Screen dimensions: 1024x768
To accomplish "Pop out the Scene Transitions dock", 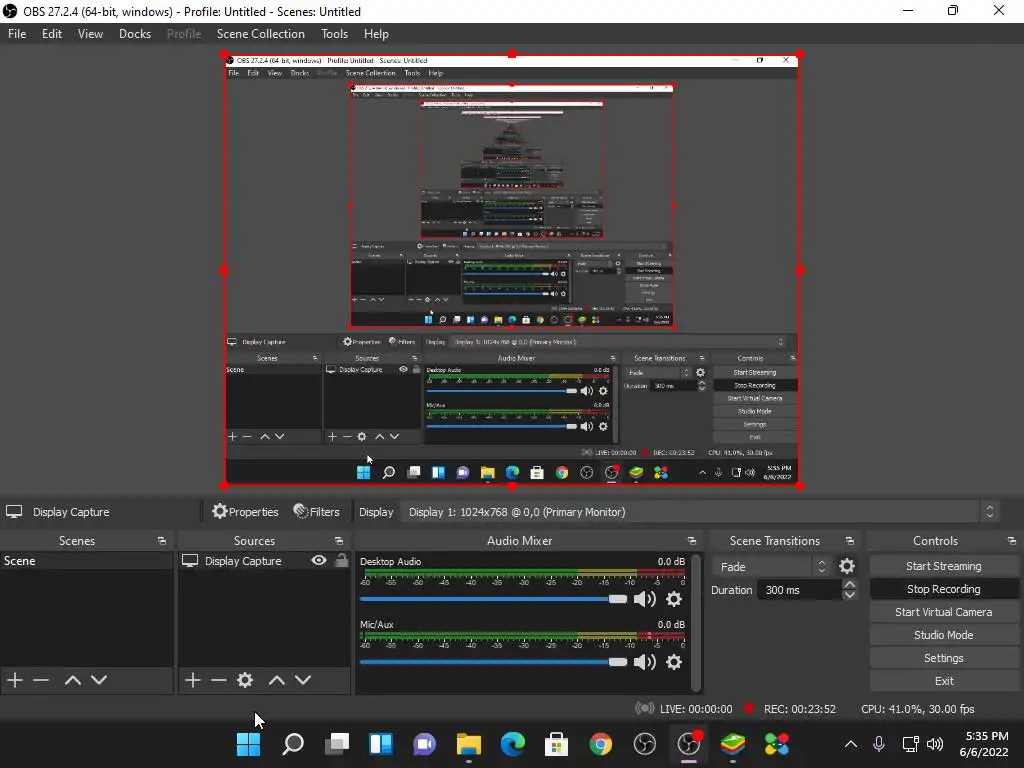I will (850, 541).
